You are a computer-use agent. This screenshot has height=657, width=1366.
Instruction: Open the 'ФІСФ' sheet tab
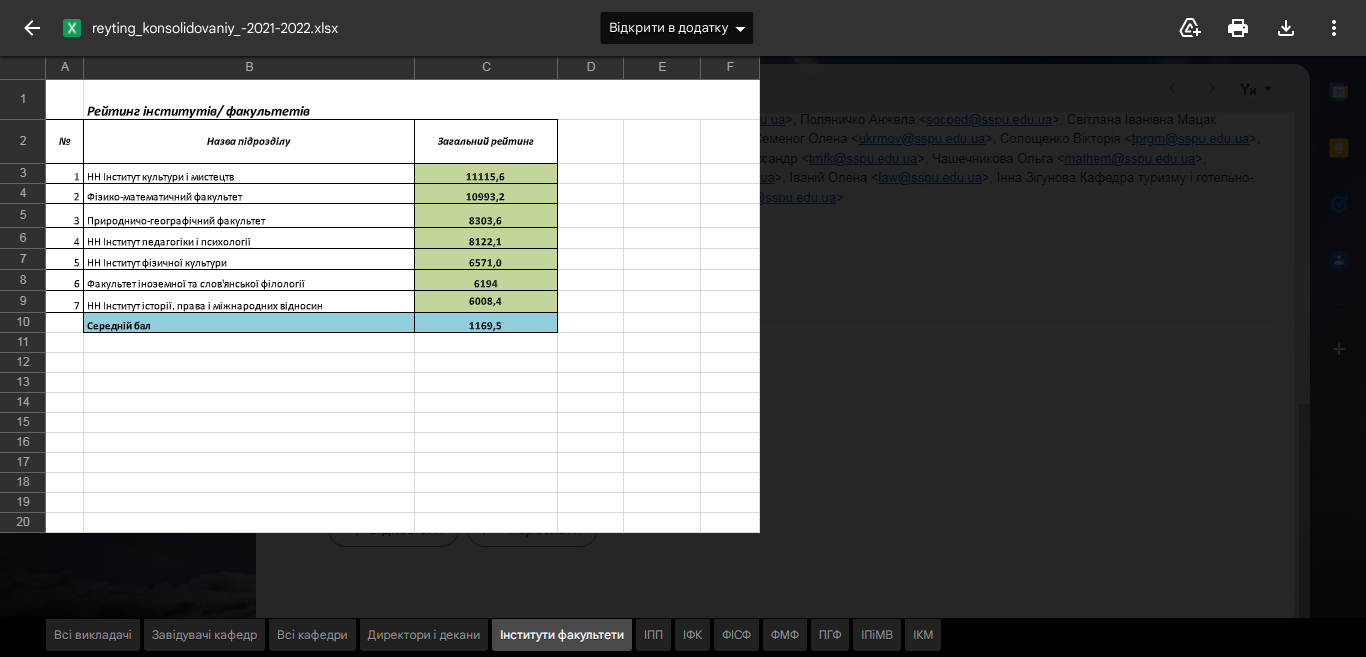[x=736, y=635]
